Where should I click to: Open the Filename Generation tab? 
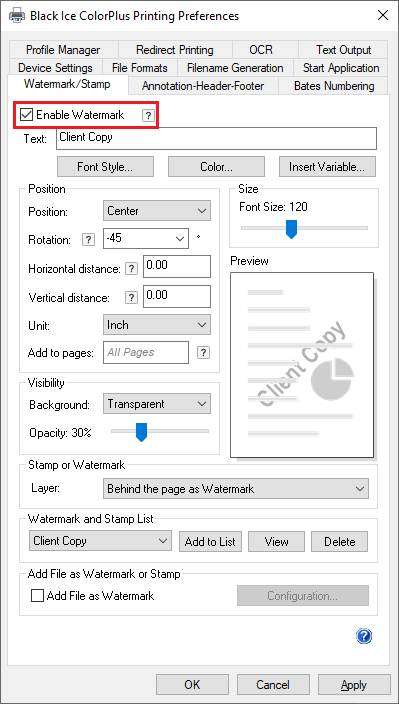pyautogui.click(x=235, y=68)
